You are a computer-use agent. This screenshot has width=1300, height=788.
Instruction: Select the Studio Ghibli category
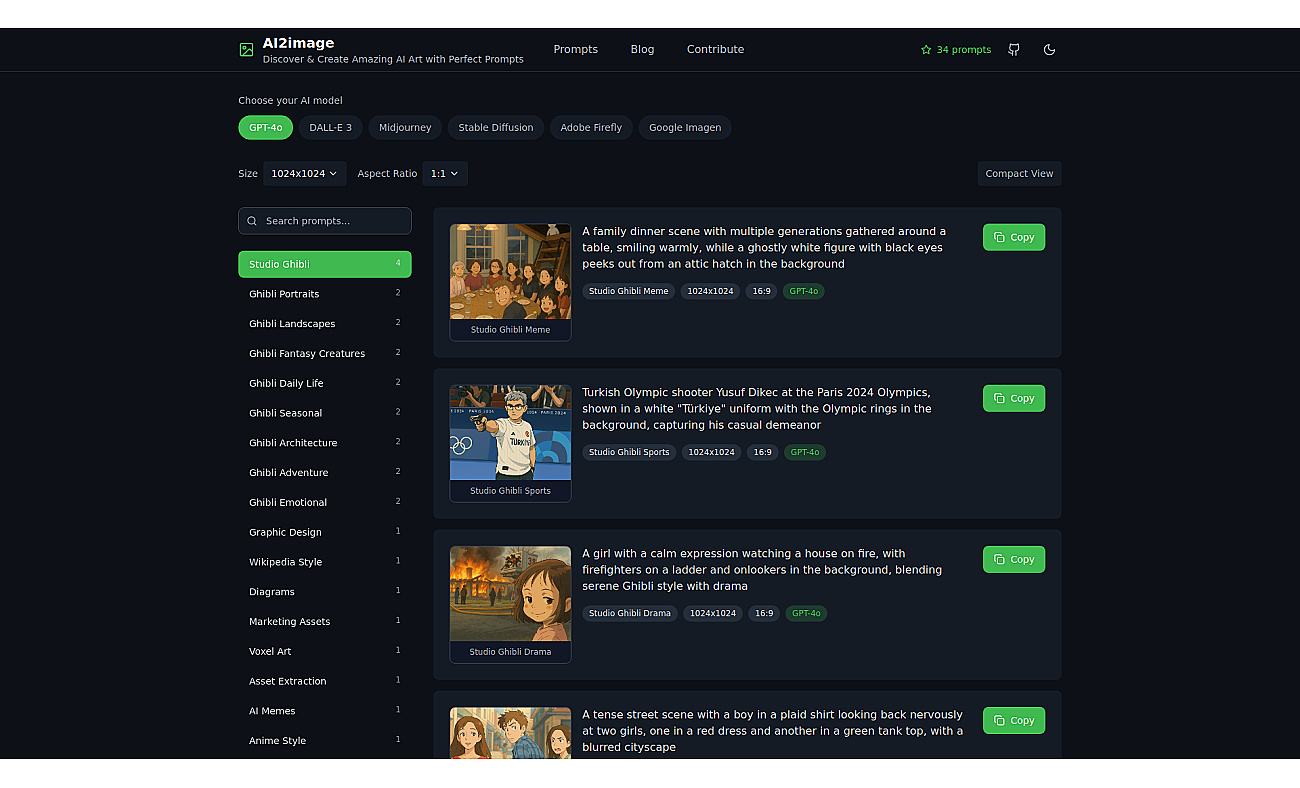325,264
